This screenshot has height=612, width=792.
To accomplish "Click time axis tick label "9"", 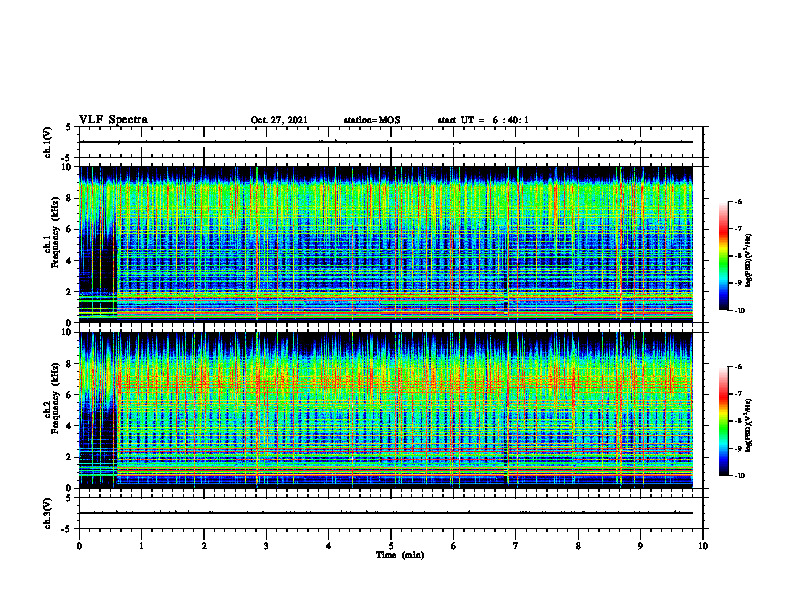I will [x=640, y=546].
